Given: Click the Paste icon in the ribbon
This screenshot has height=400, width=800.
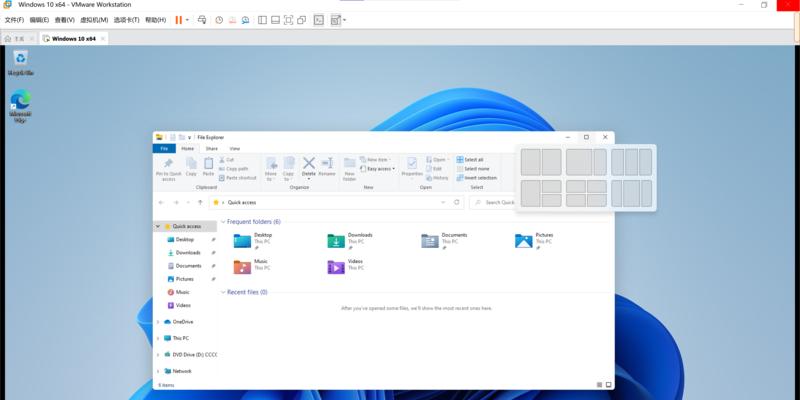Looking at the screenshot, I should pos(208,167).
